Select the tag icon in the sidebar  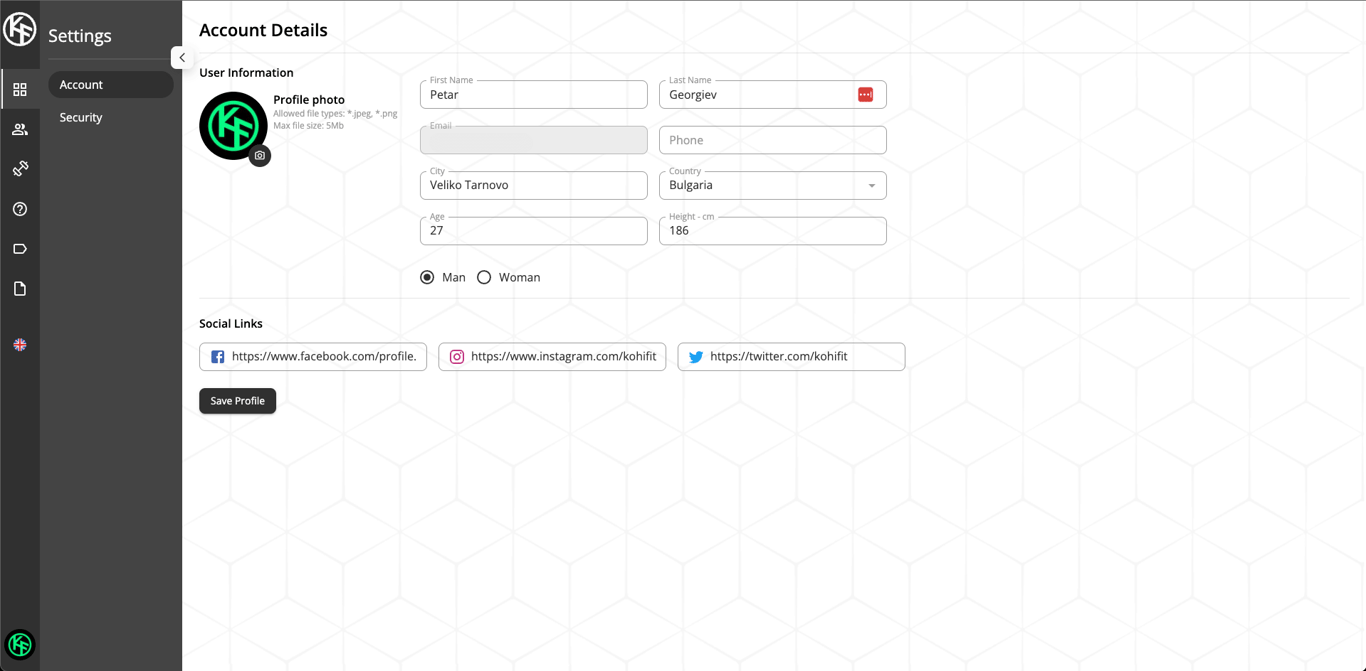[20, 249]
